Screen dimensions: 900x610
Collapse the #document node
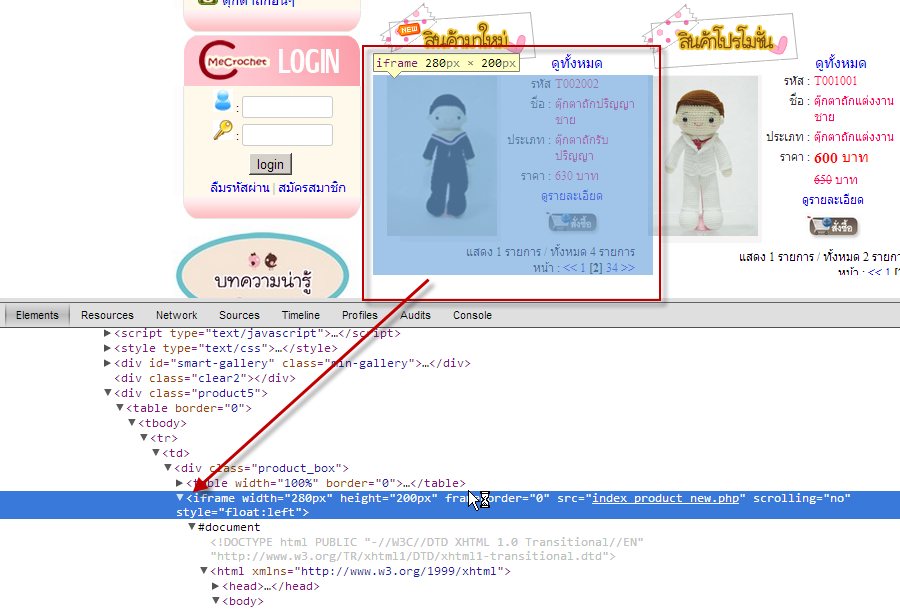(192, 527)
